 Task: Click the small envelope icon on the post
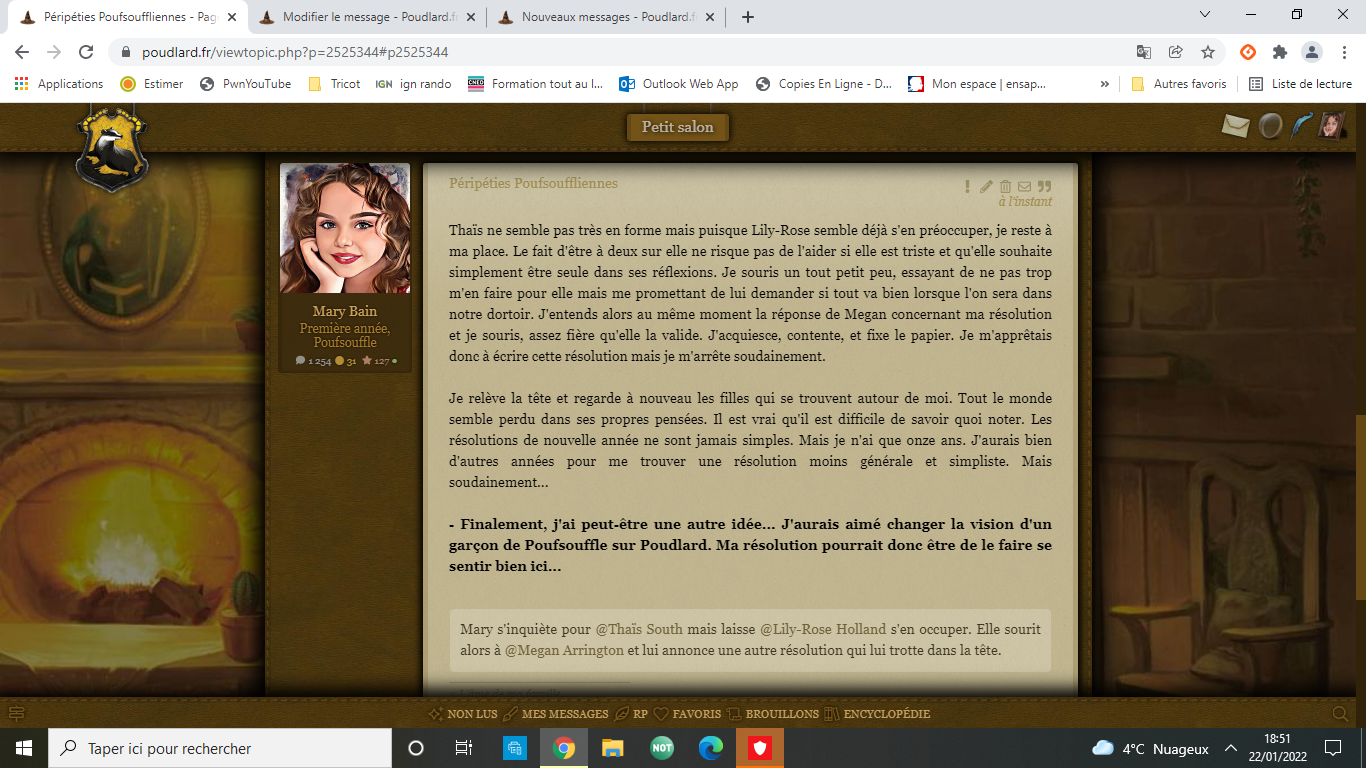[1025, 186]
